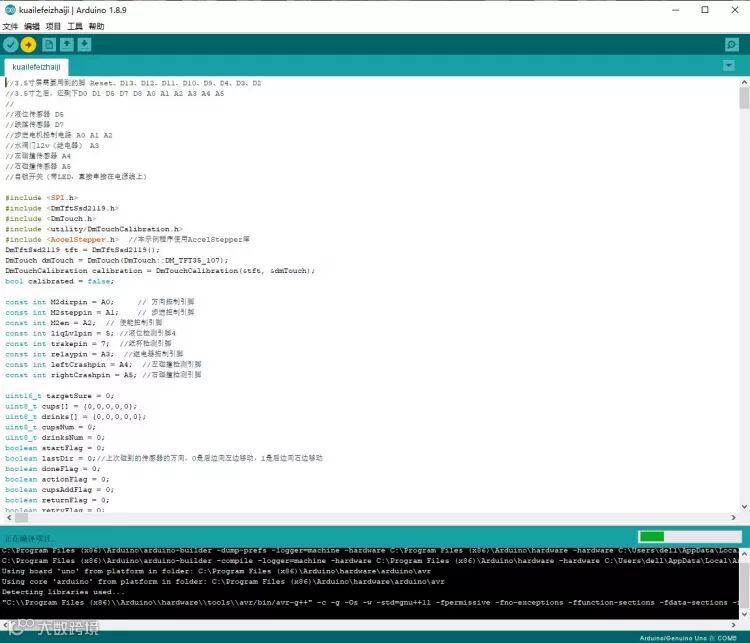Click the console scroll-up arrow
The image size is (750, 643).
point(744,554)
